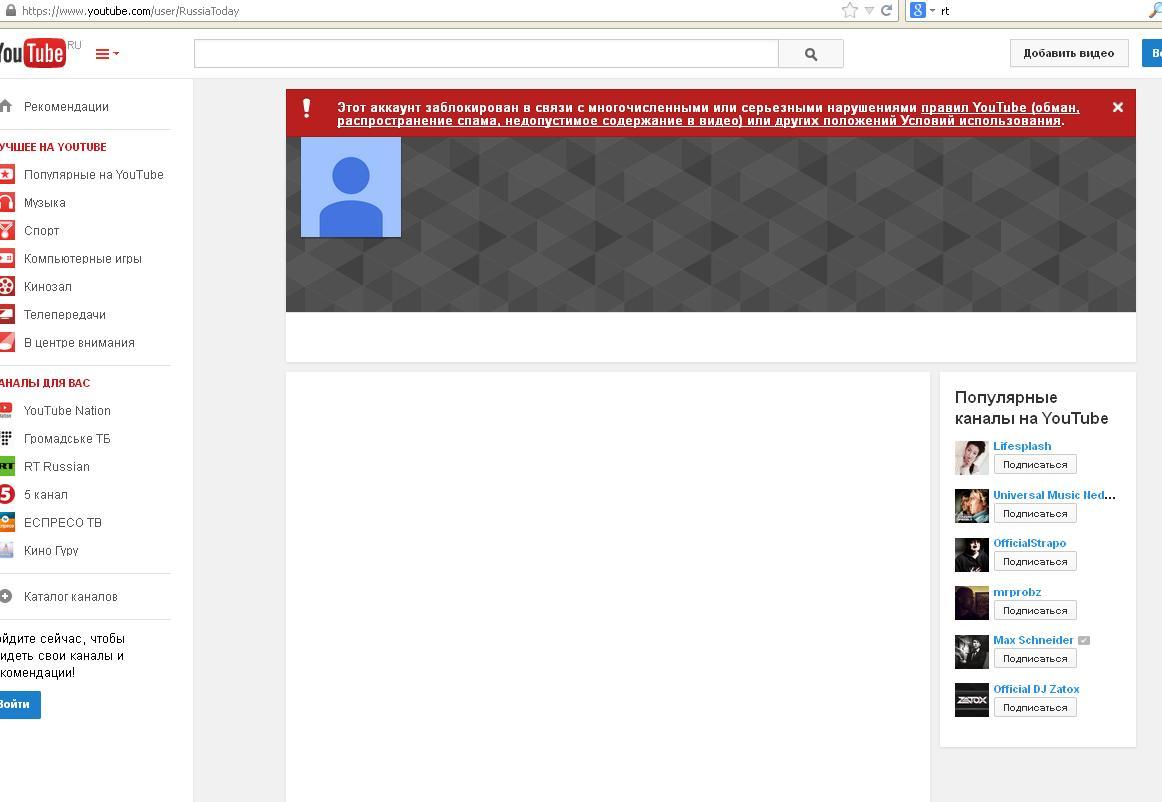Dismiss the red account-blocked warning banner
Image resolution: width=1162 pixels, height=802 pixels.
[1117, 107]
